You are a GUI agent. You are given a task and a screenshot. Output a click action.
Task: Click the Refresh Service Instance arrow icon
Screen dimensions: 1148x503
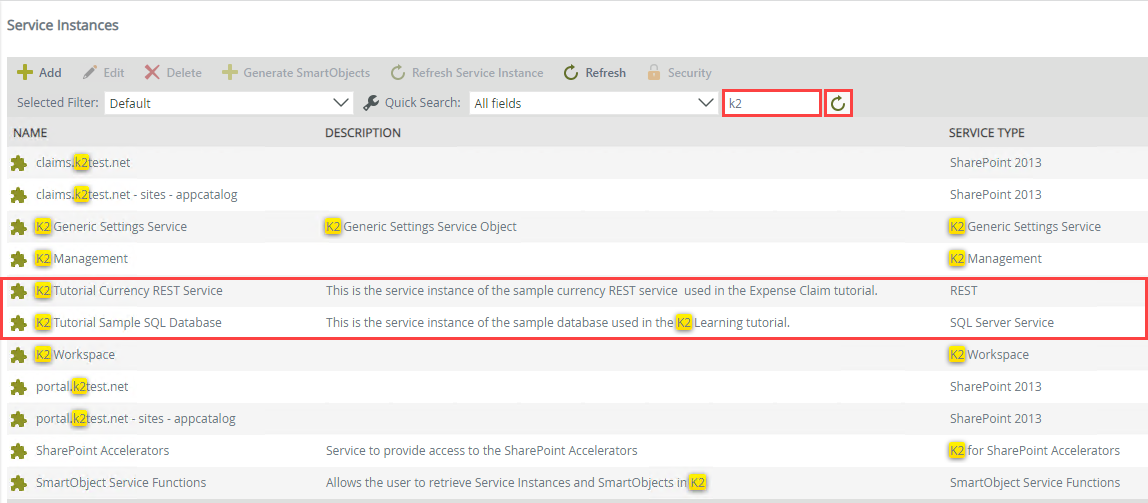398,72
